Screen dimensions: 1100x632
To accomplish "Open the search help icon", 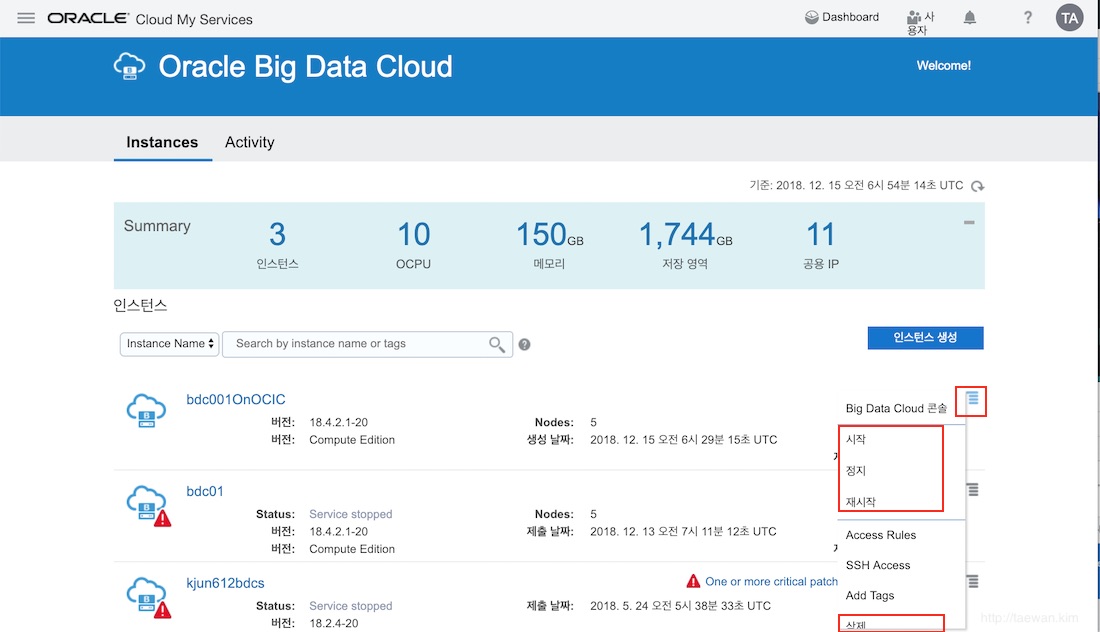I will point(524,344).
